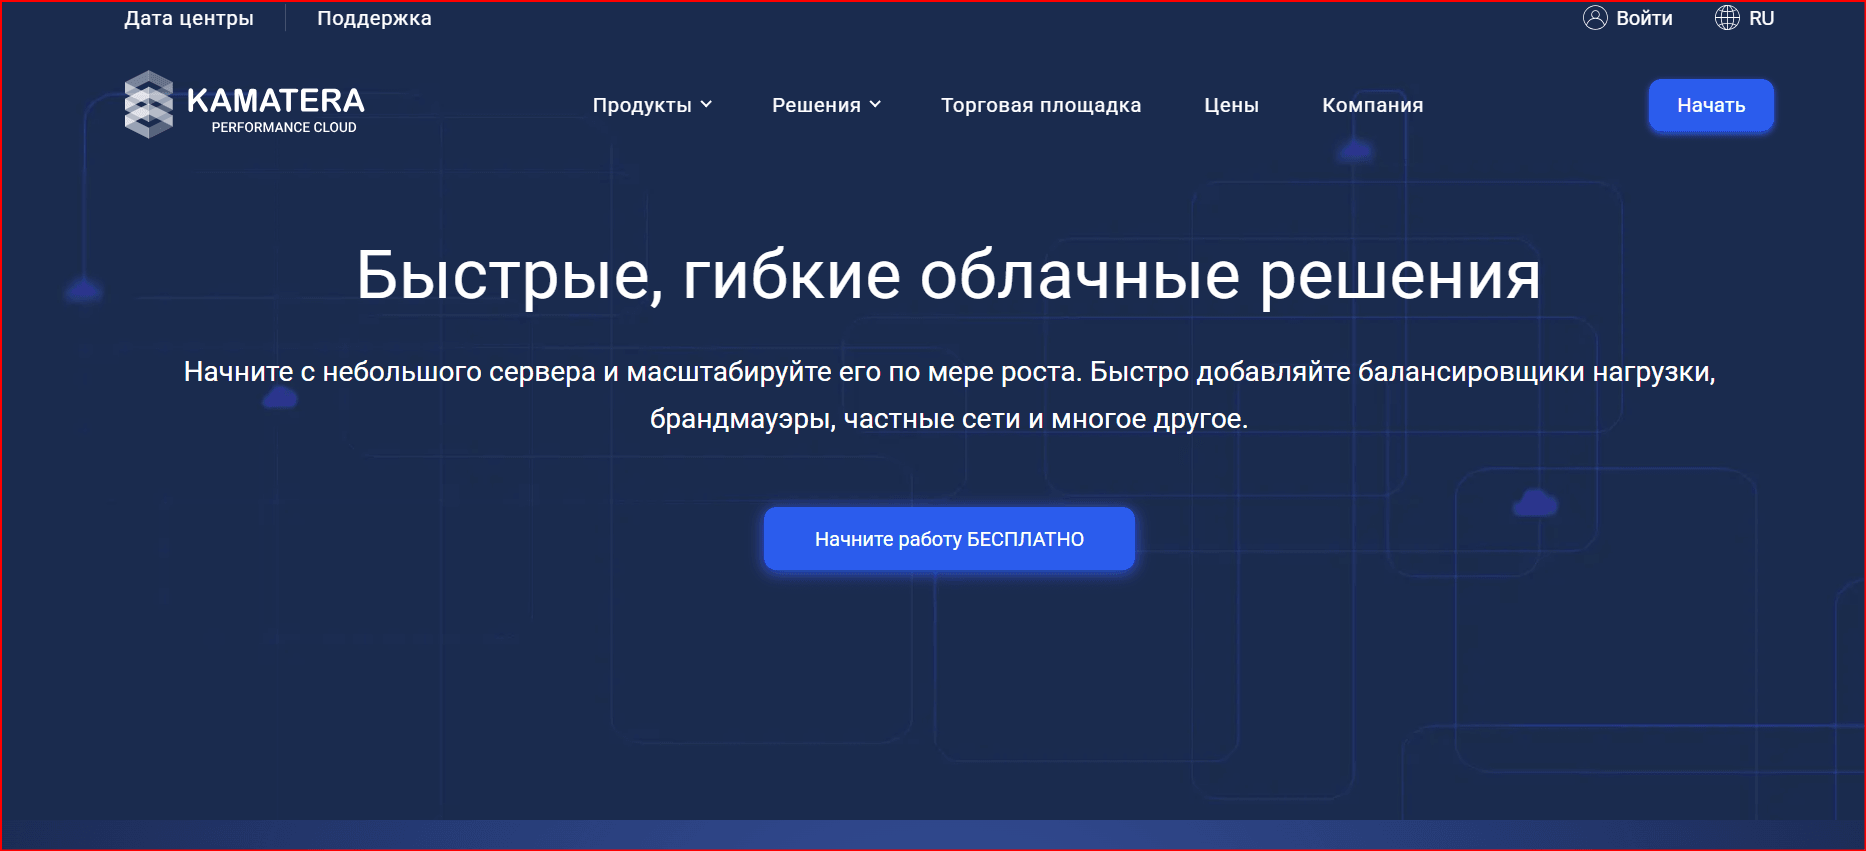Viewport: 1866px width, 851px height.
Task: Click the KAMATERA wordmark text
Action: [x=275, y=100]
